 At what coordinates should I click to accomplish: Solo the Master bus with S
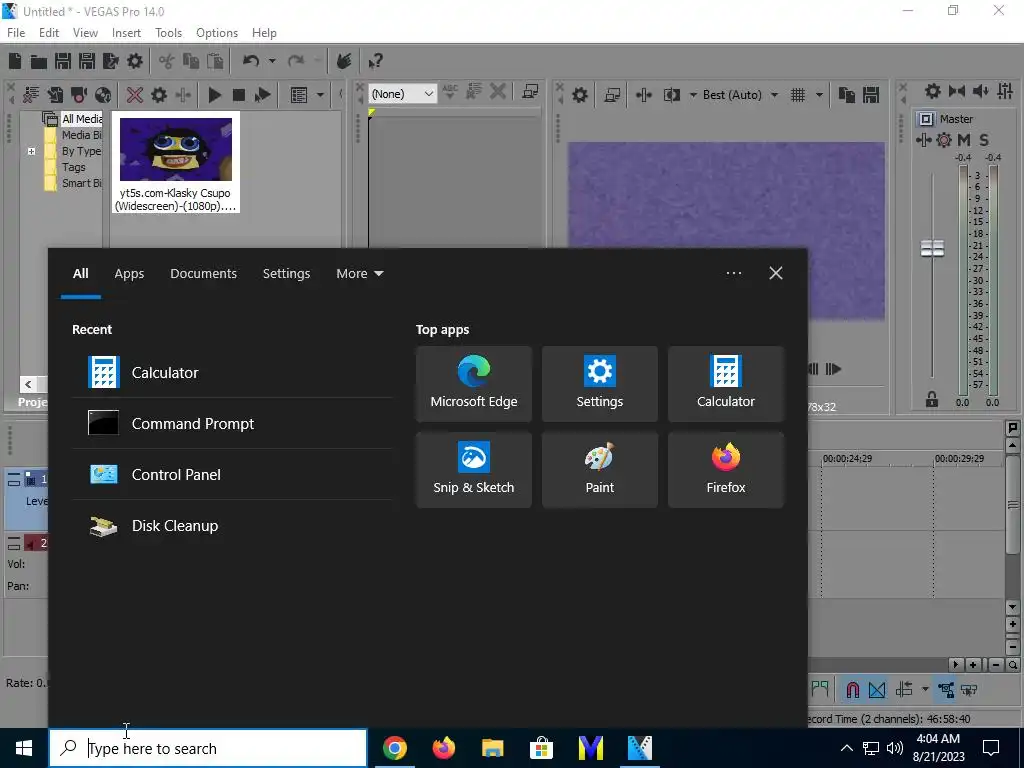point(984,140)
